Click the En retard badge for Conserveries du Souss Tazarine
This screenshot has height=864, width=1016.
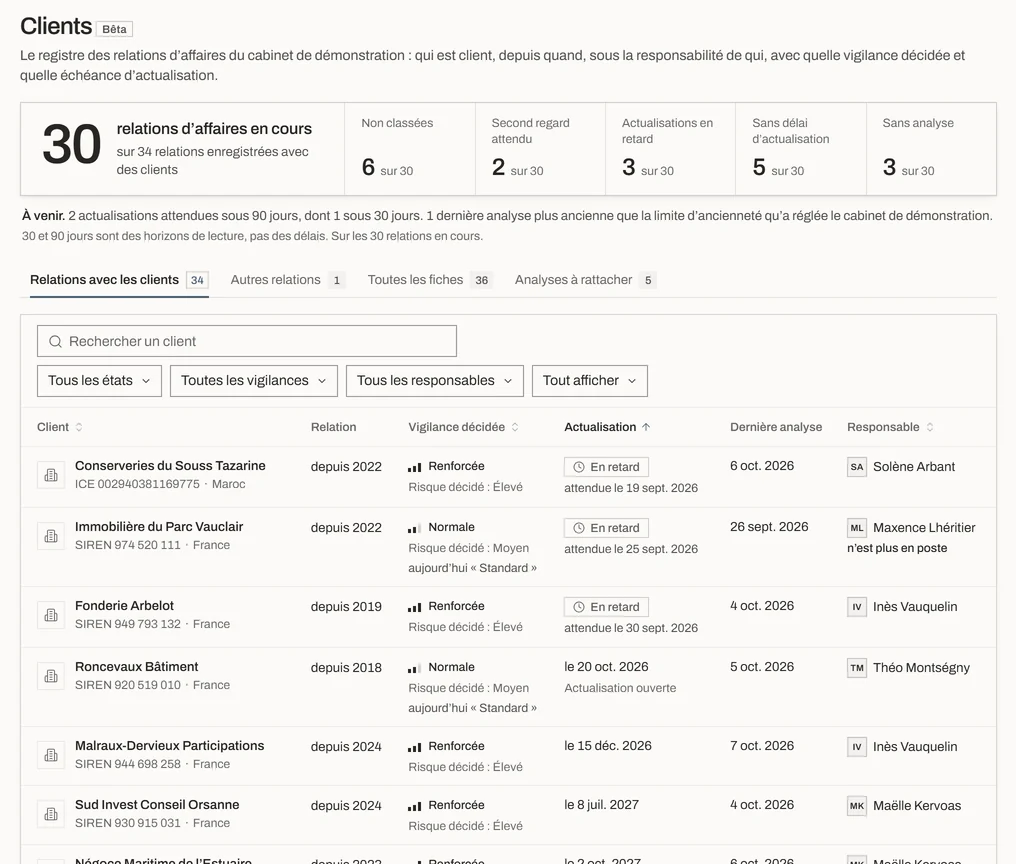(606, 467)
